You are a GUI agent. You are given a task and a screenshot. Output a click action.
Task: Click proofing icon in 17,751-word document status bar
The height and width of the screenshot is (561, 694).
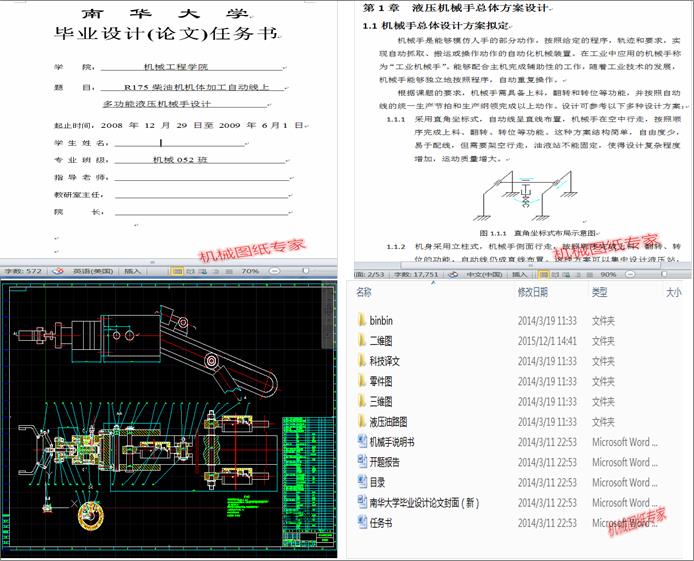(453, 275)
